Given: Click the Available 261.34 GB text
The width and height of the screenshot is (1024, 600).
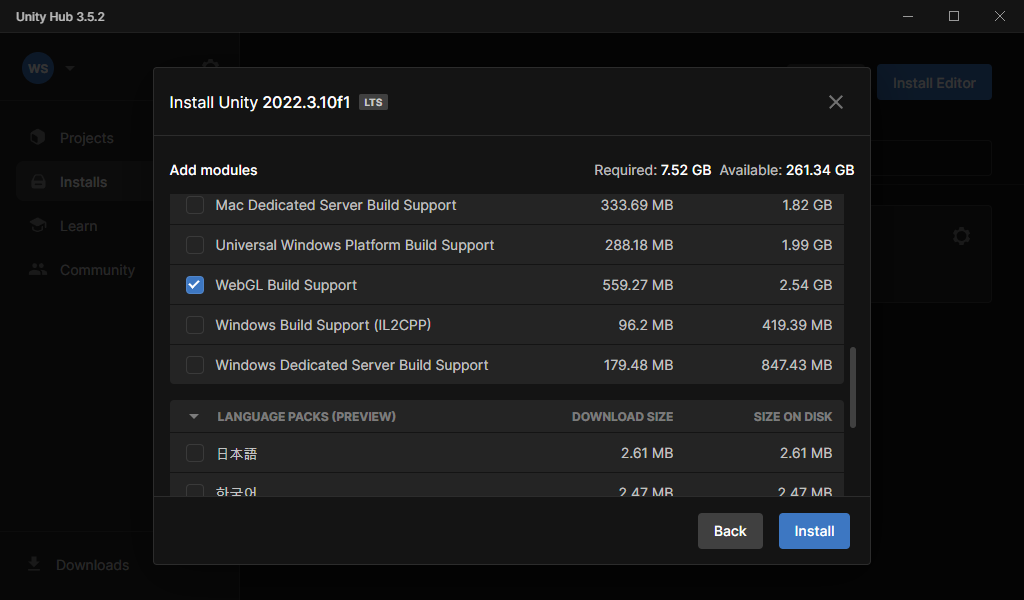Looking at the screenshot, I should (787, 170).
